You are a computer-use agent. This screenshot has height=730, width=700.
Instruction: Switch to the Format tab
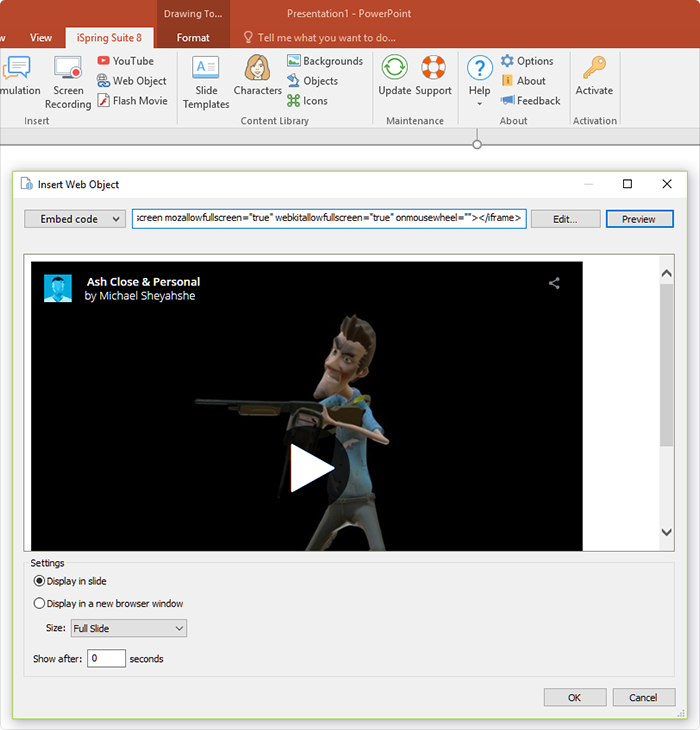tap(193, 38)
